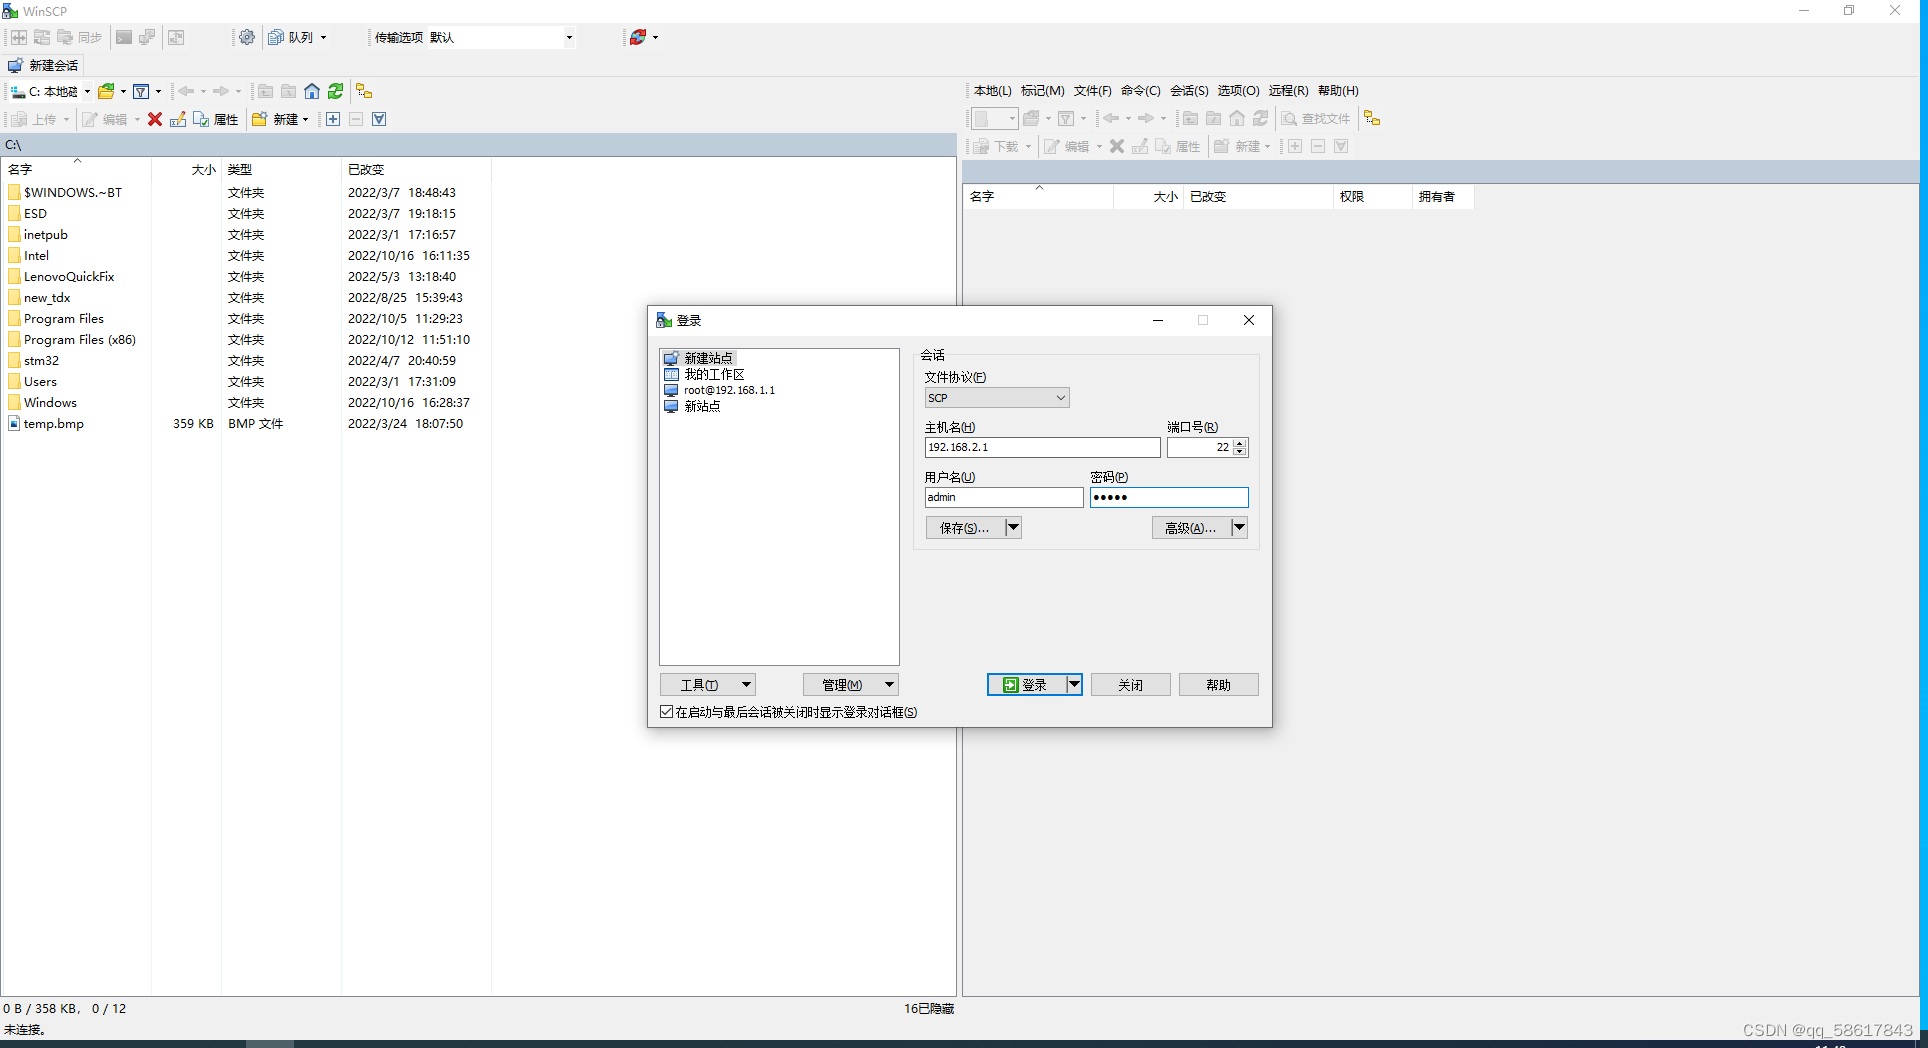This screenshot has height=1048, width=1928.
Task: Click the local invert selection icon
Action: 379,119
